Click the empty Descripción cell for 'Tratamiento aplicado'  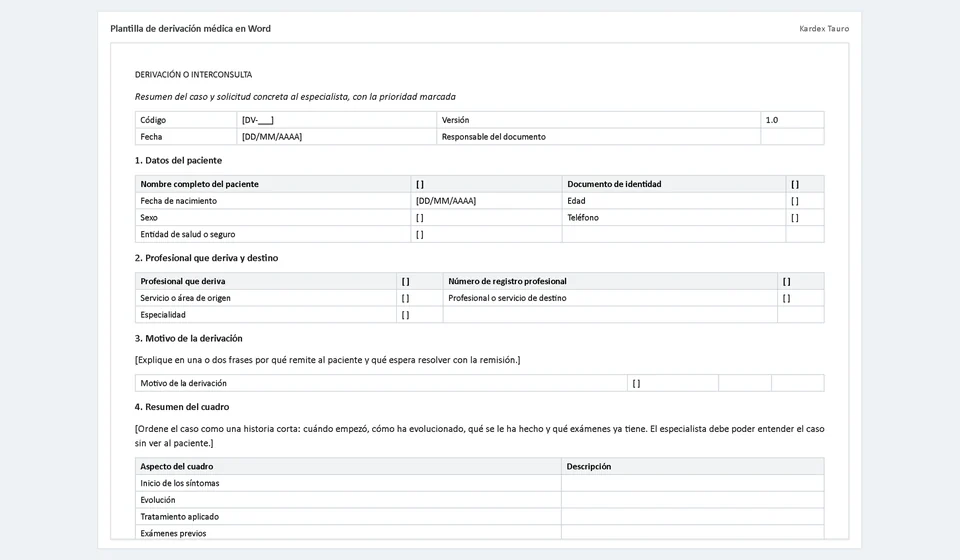[692, 517]
